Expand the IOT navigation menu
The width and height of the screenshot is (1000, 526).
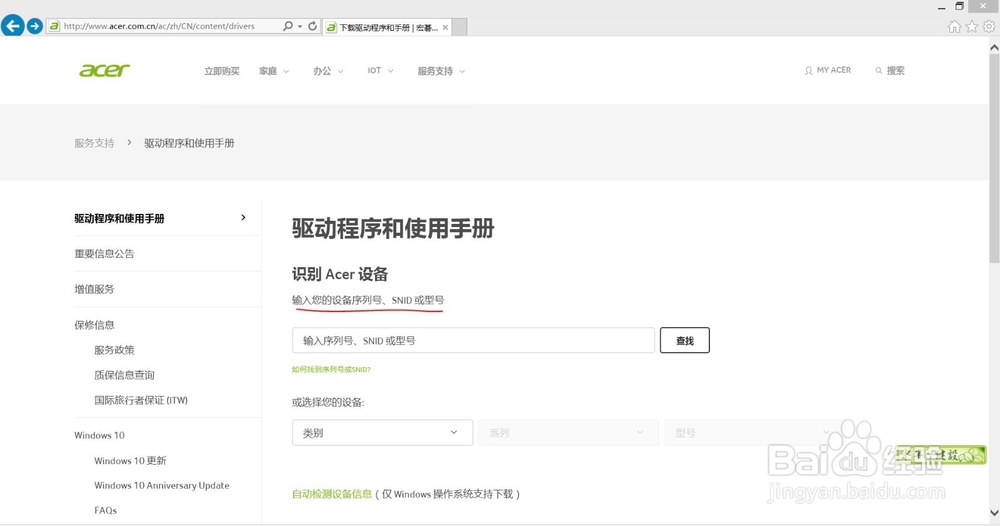[x=380, y=71]
